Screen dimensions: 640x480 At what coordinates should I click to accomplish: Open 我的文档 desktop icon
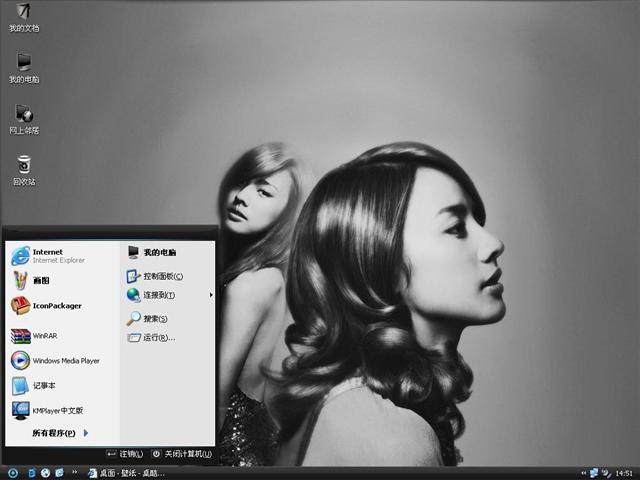coord(24,17)
